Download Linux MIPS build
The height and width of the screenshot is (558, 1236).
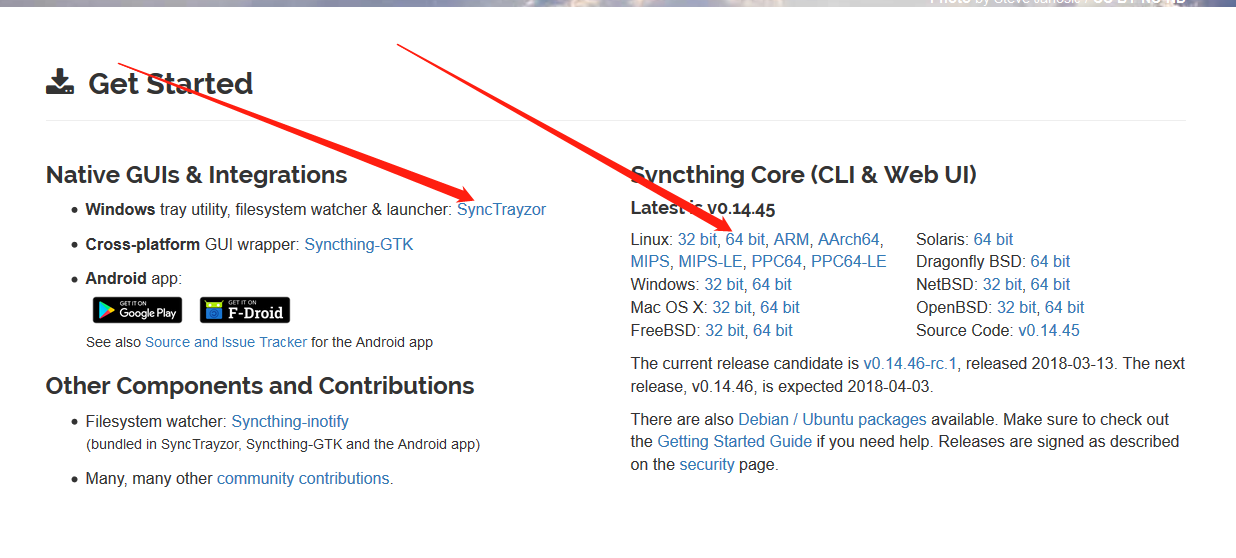click(x=650, y=262)
